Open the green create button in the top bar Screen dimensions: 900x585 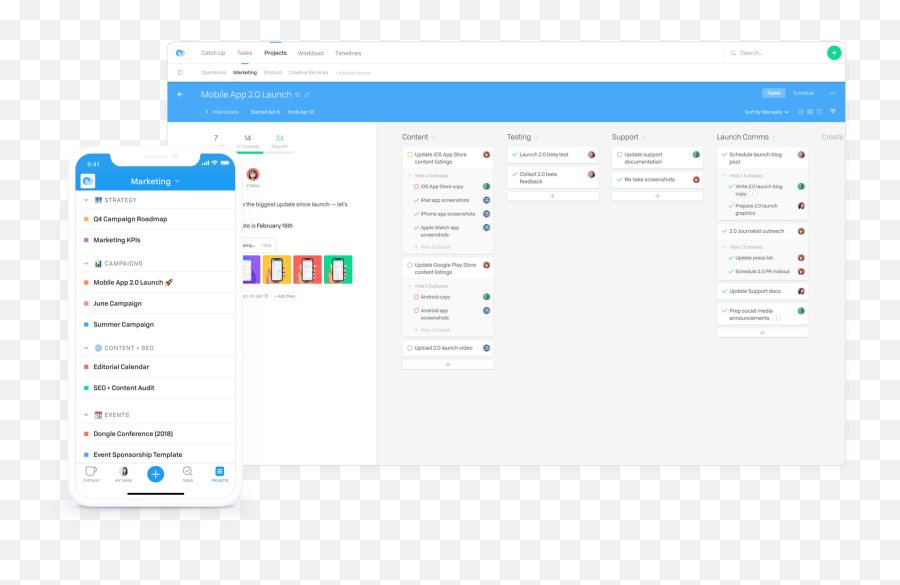coord(834,52)
